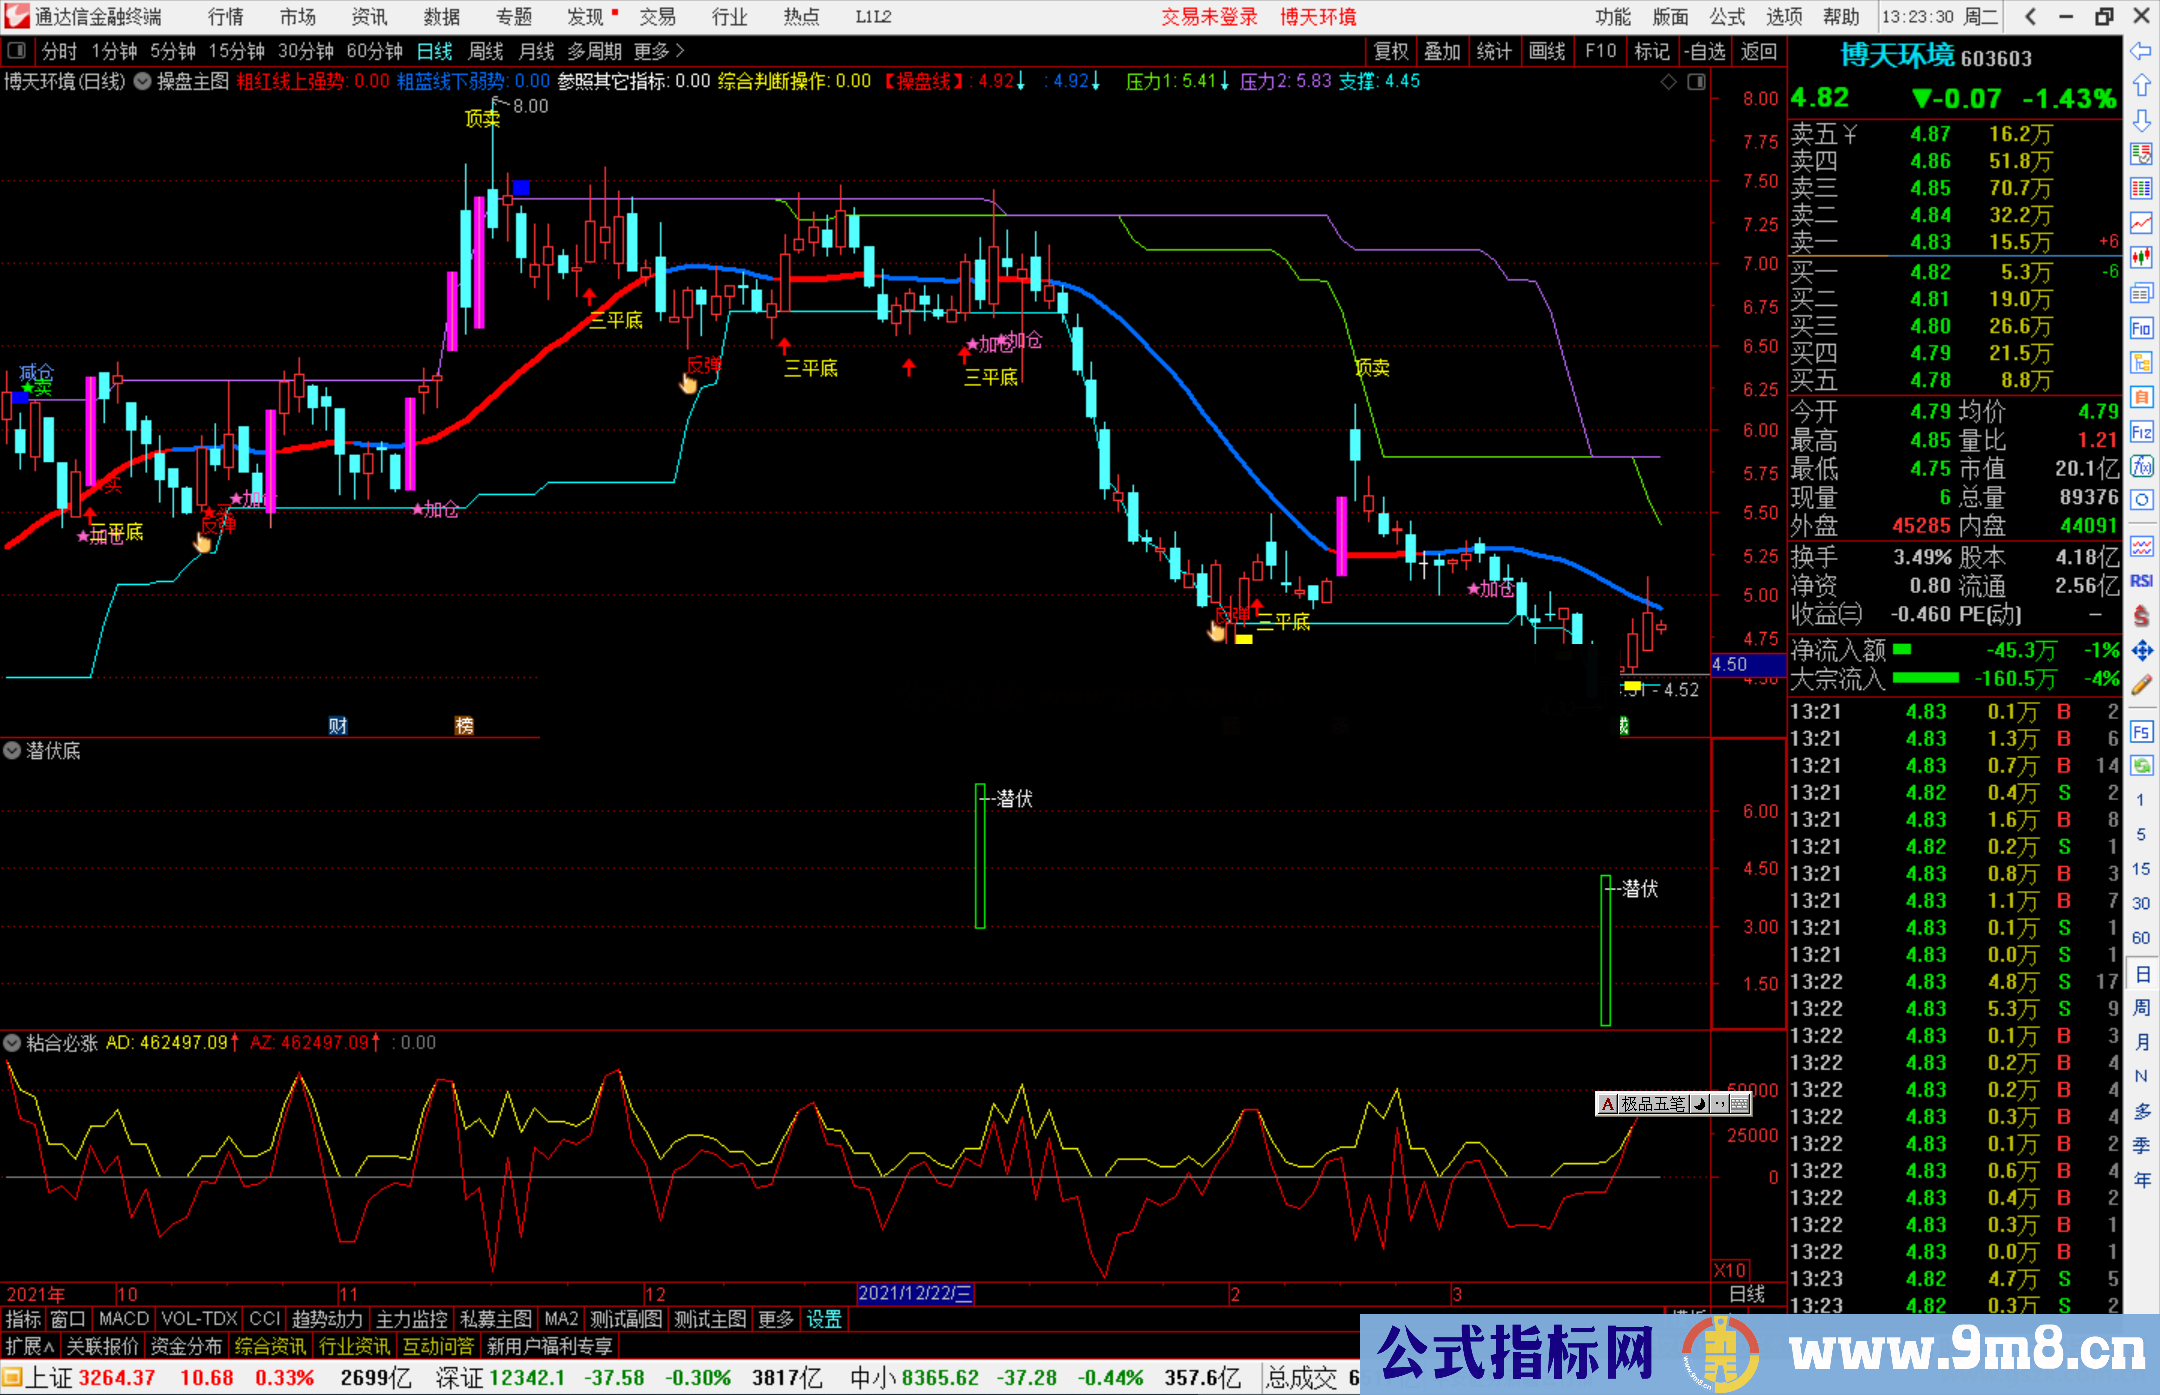
Task: Open the 更多 indicators list in bottom tabs
Action: [775, 1319]
